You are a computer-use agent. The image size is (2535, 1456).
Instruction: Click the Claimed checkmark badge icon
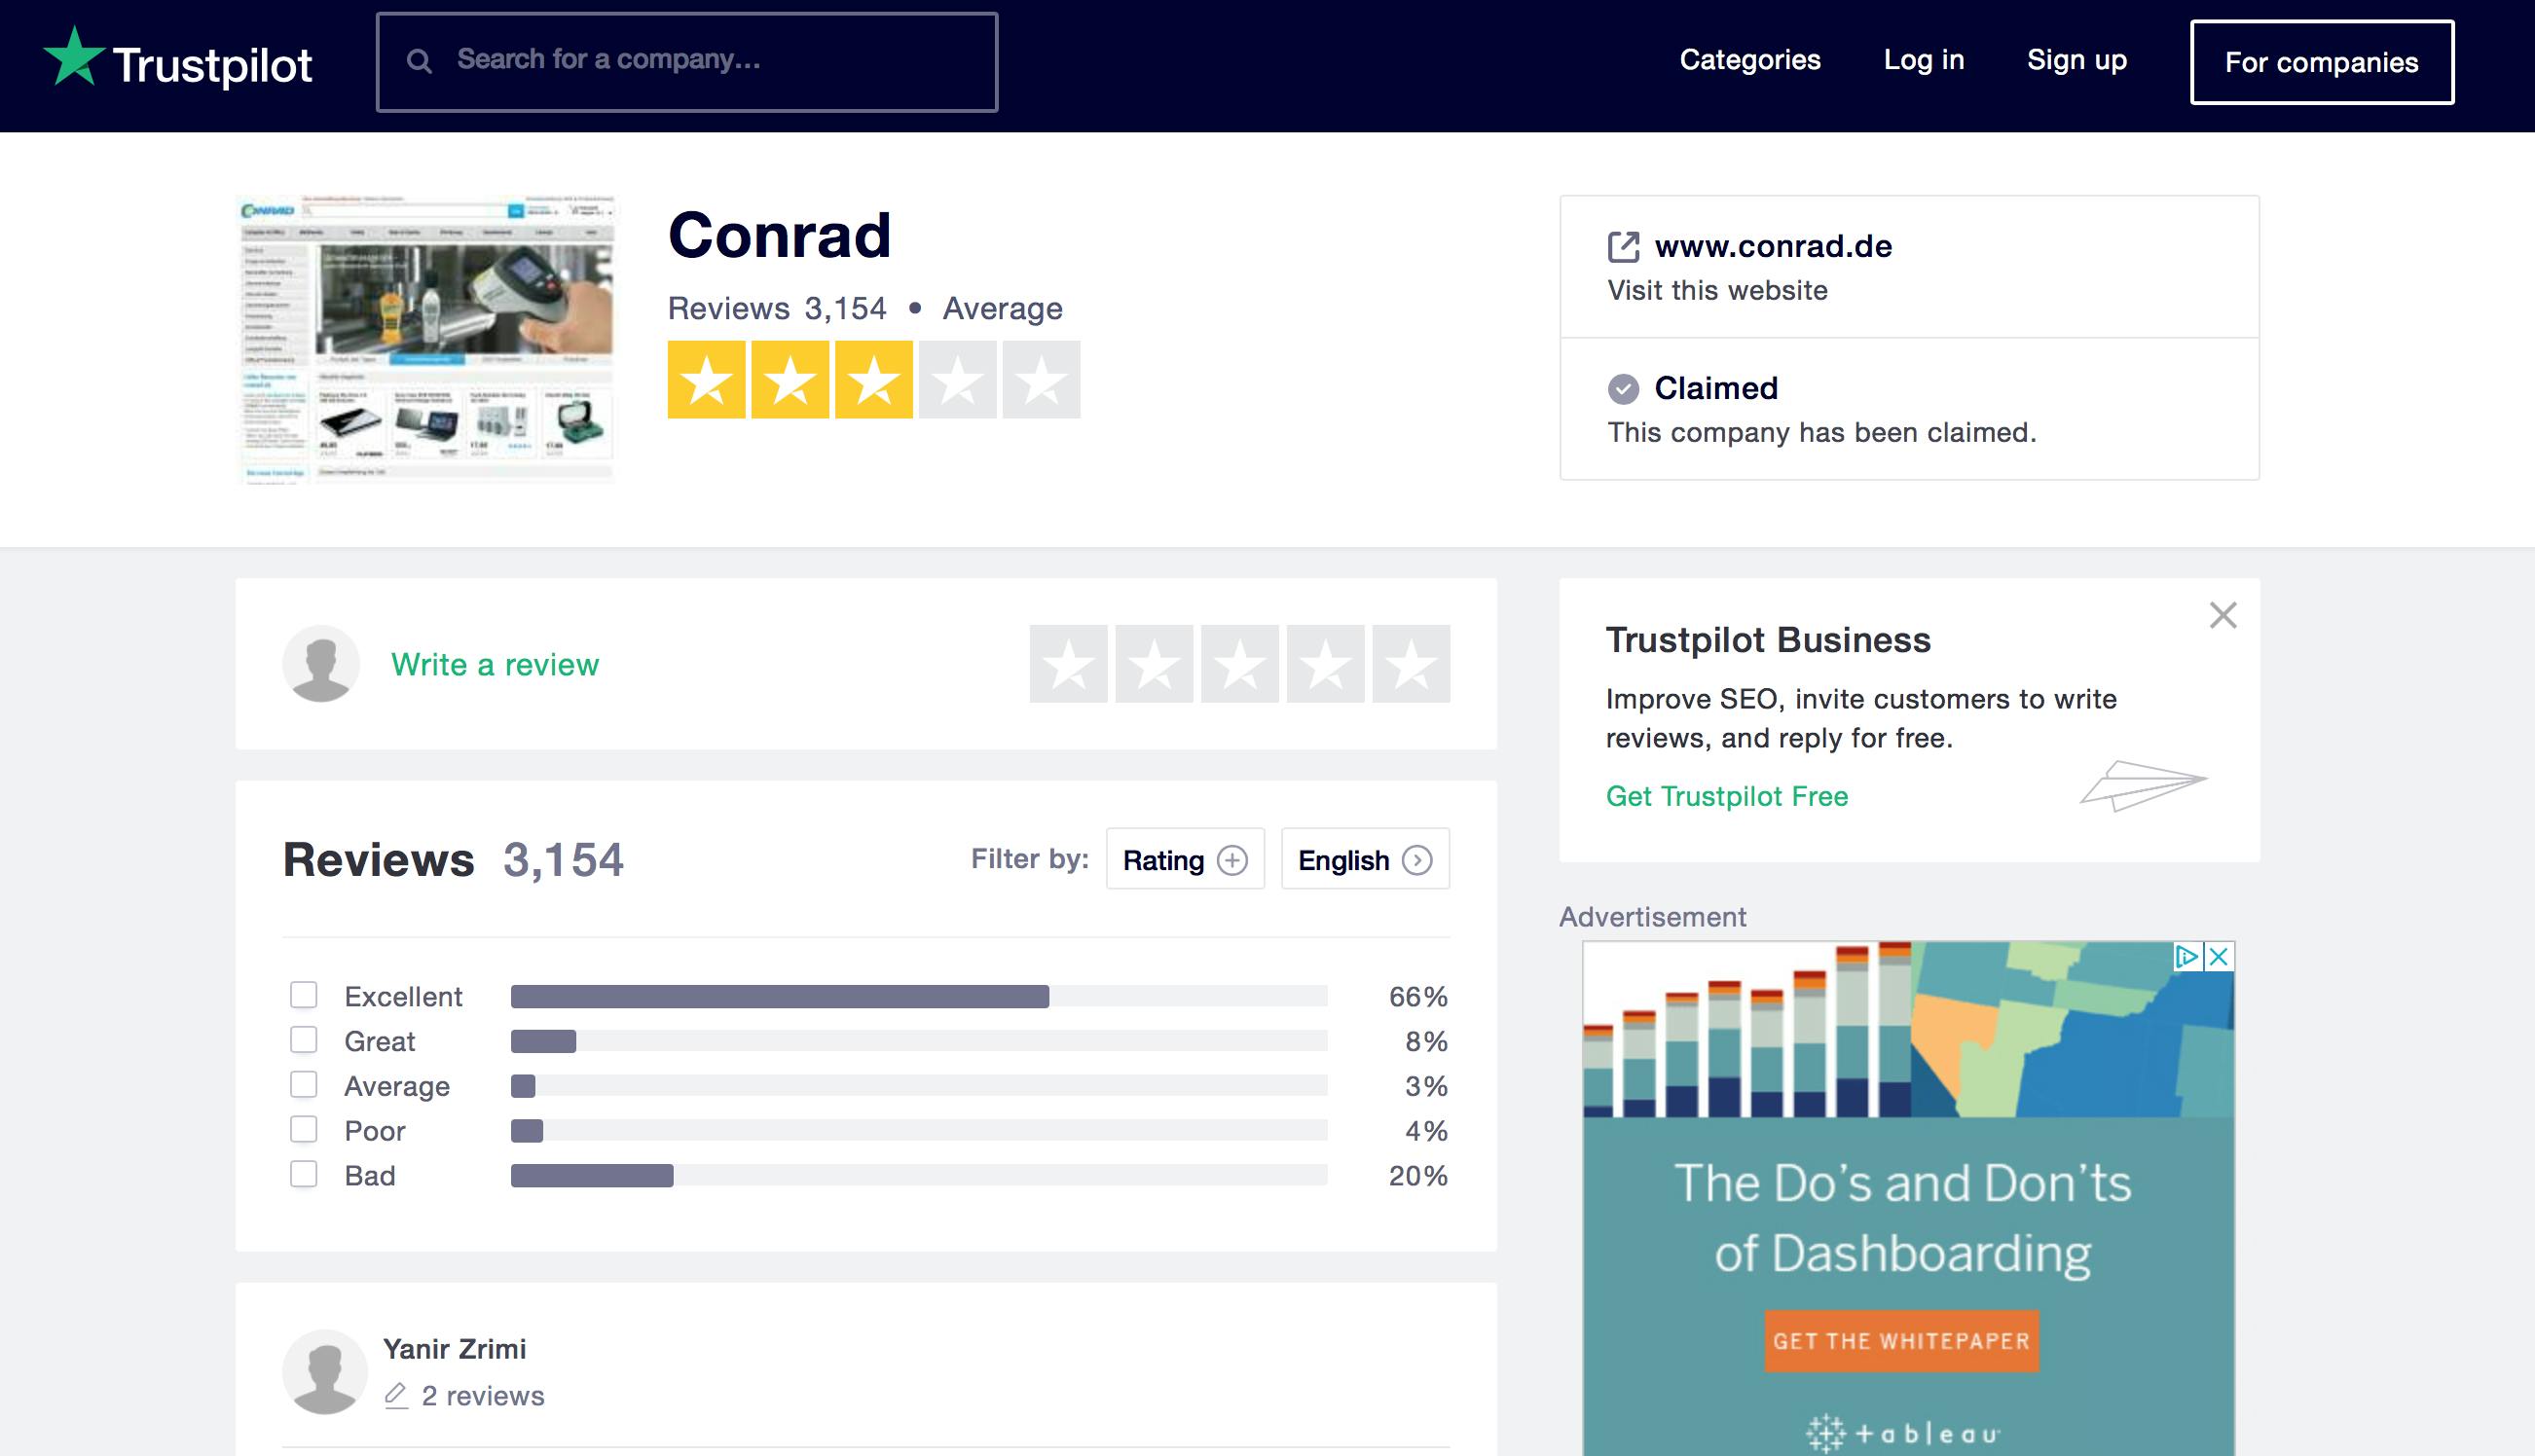pyautogui.click(x=1622, y=388)
